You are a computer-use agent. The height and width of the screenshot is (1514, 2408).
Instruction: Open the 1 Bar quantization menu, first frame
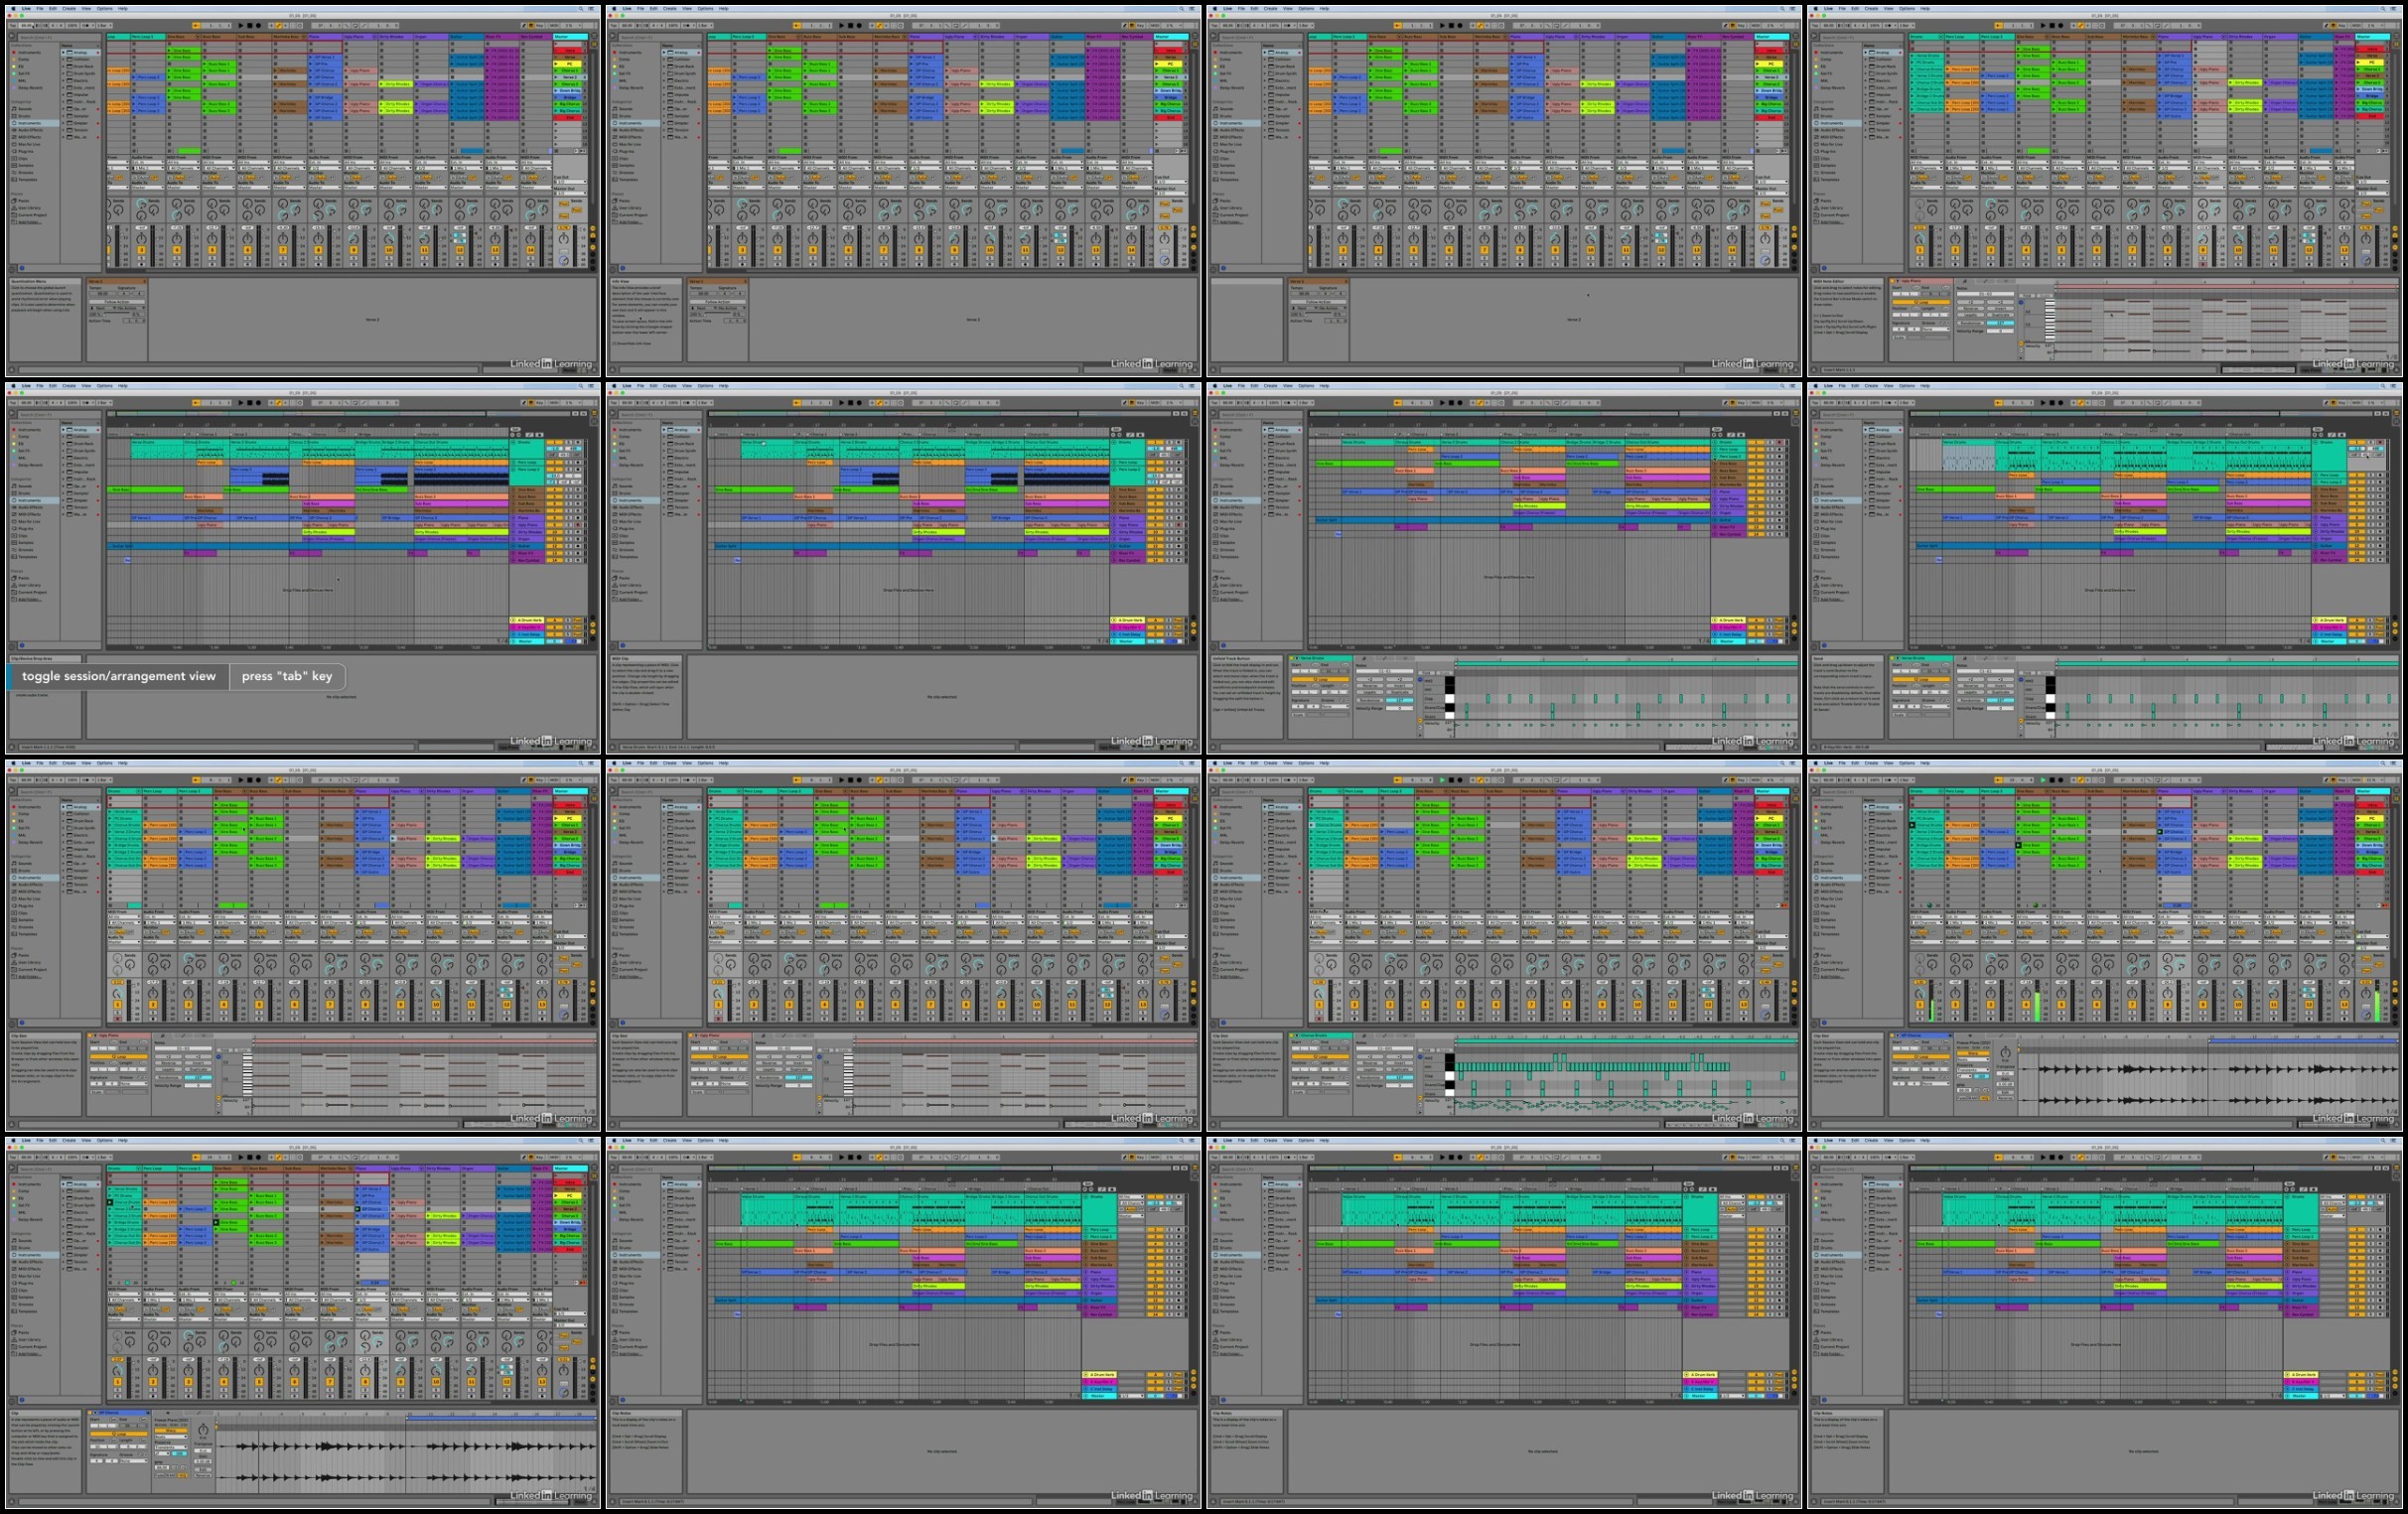click(104, 26)
